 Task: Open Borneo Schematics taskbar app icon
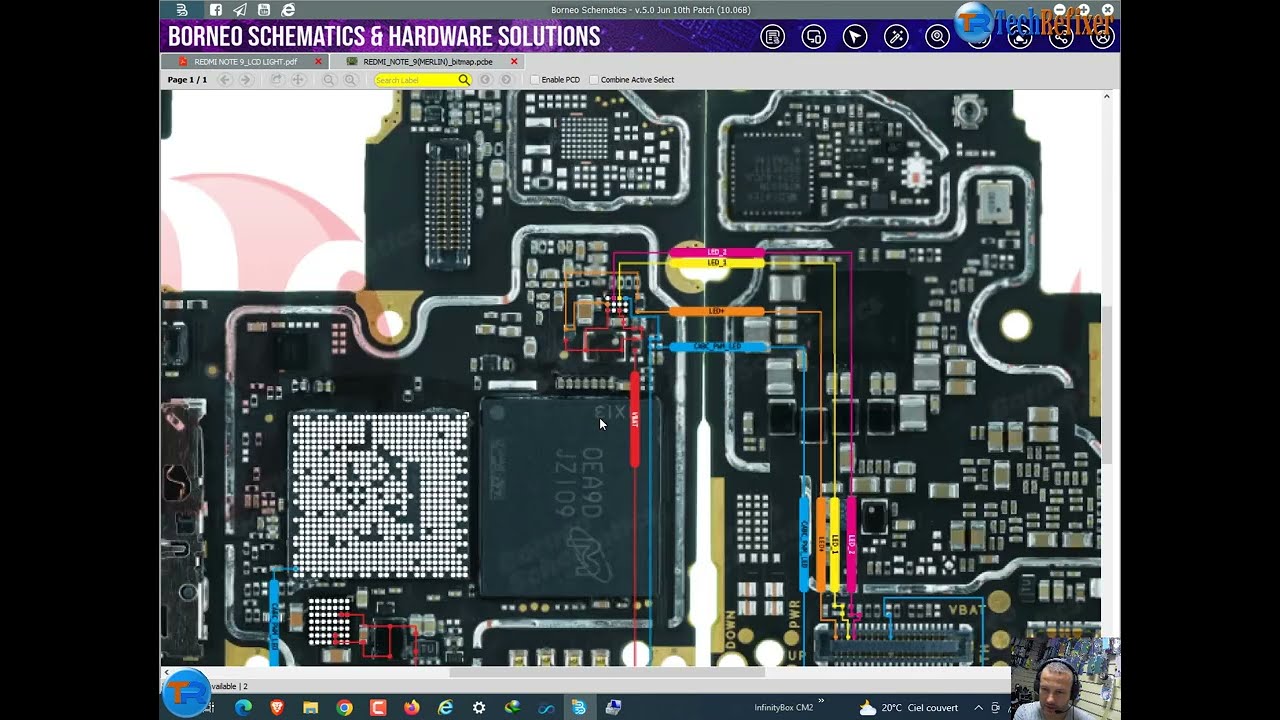coord(579,708)
